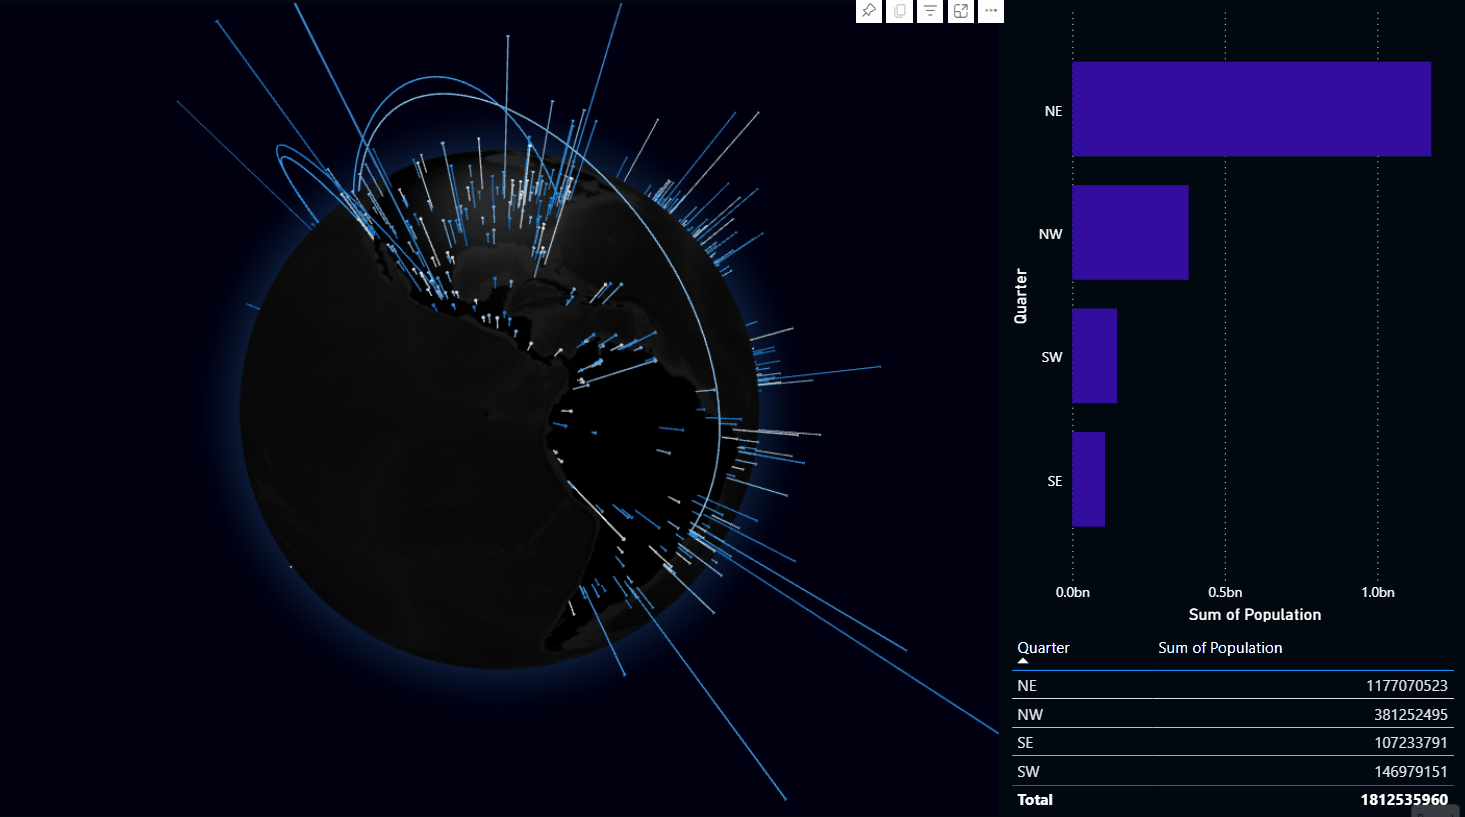Click the NE label on the chart axis
The height and width of the screenshot is (817, 1465).
coord(1053,111)
